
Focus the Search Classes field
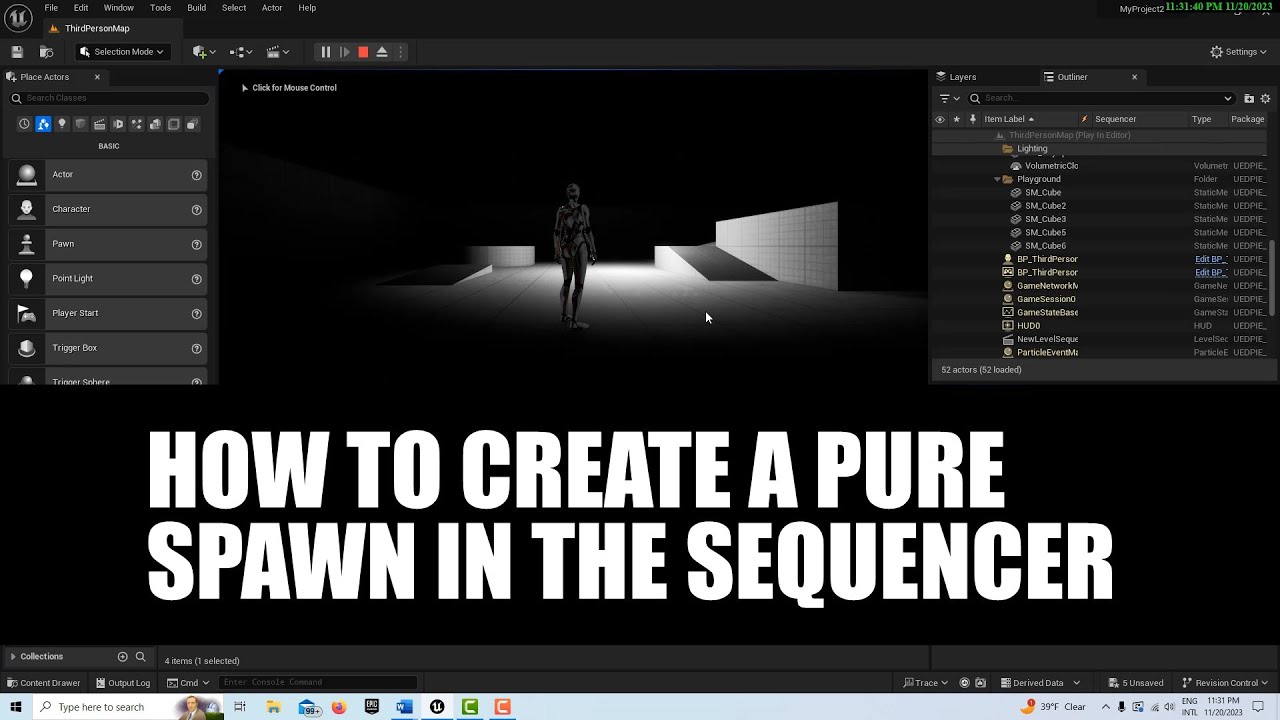click(108, 98)
